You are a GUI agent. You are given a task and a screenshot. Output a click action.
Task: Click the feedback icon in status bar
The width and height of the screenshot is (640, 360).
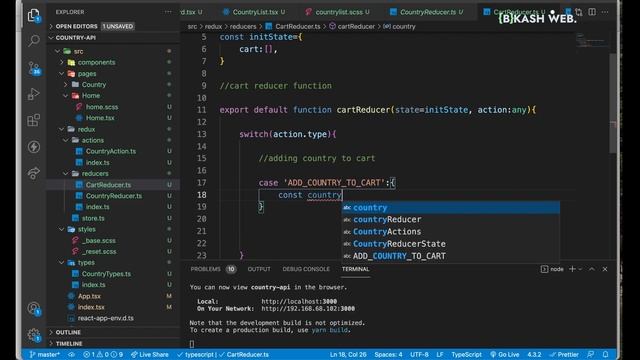pos(591,354)
